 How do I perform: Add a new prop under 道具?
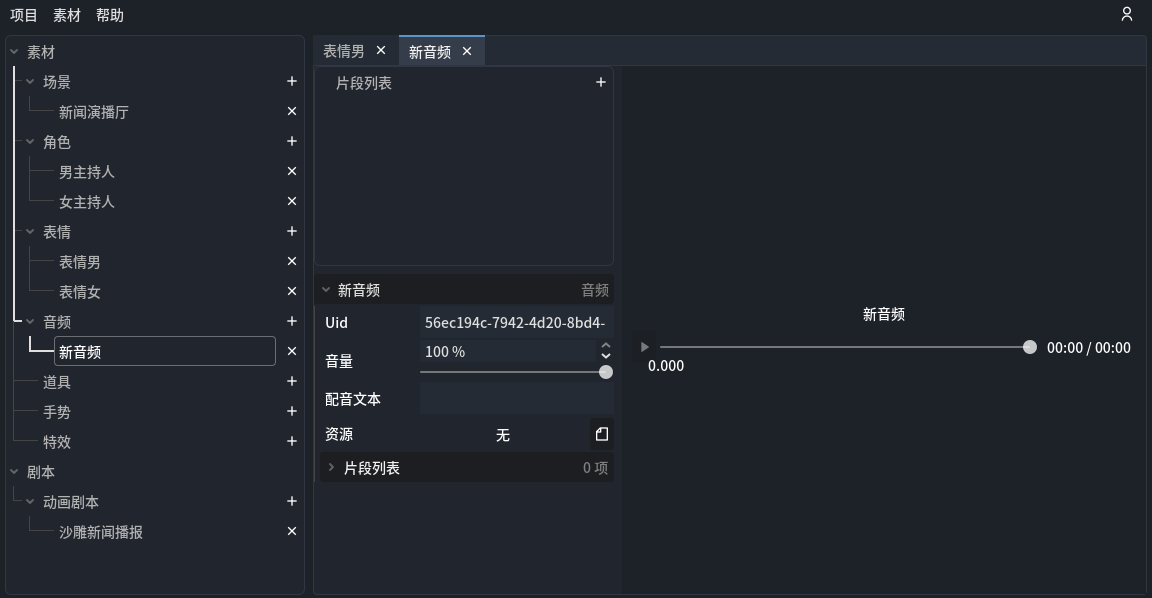click(291, 381)
